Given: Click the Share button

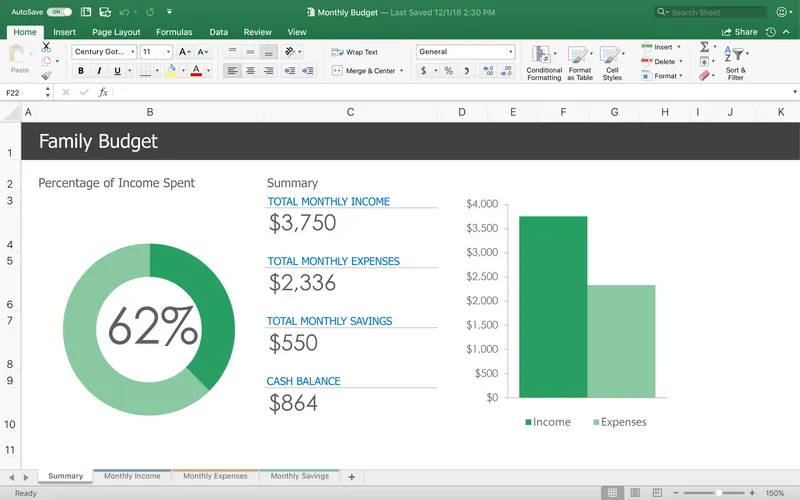Looking at the screenshot, I should 741,32.
